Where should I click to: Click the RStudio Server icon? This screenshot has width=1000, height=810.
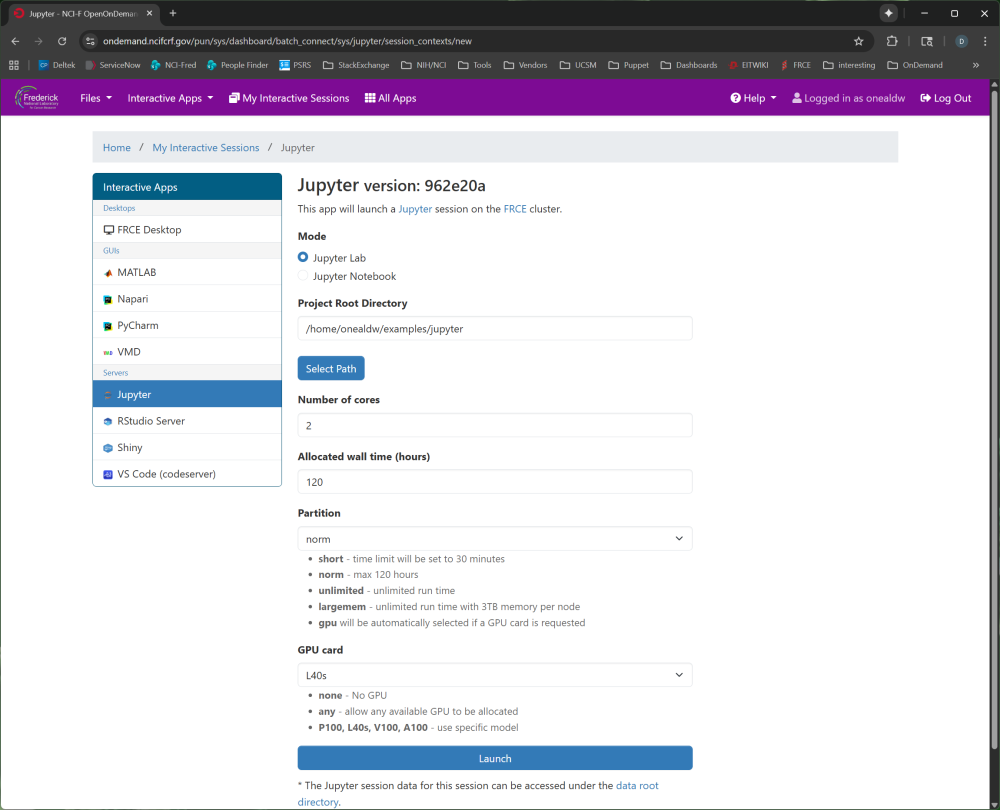pyautogui.click(x=108, y=422)
